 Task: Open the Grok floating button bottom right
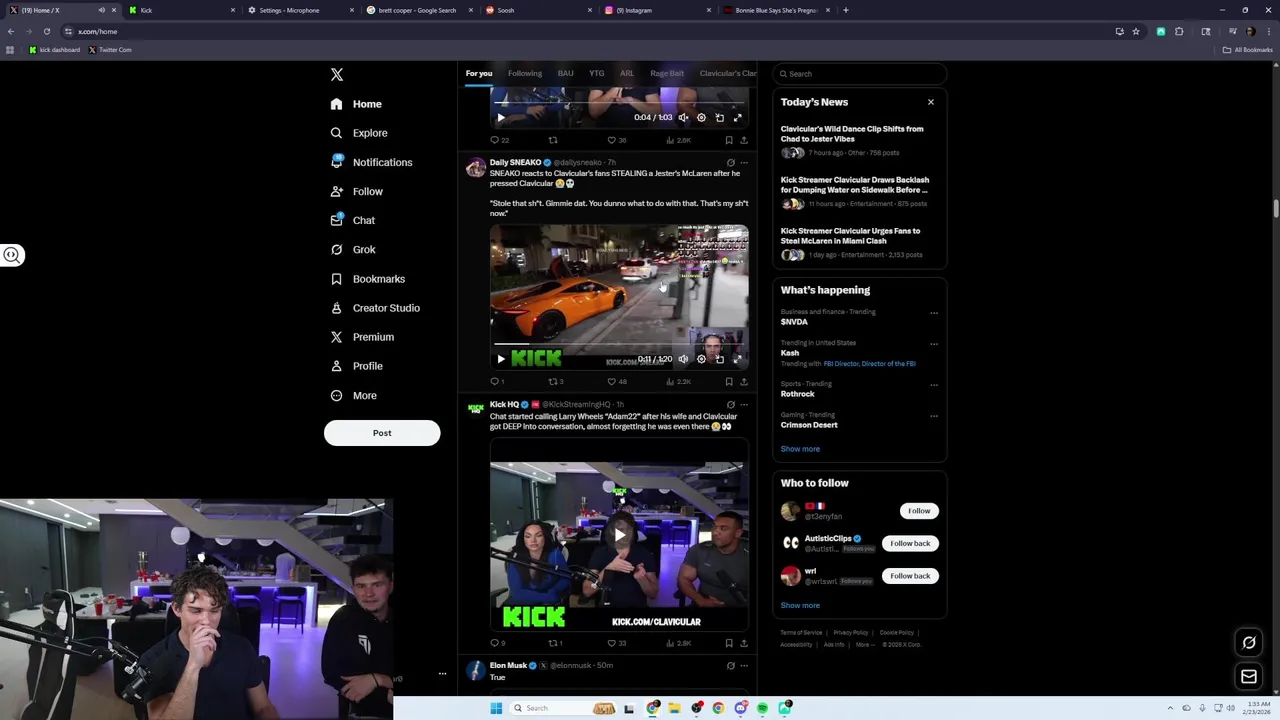(1249, 643)
